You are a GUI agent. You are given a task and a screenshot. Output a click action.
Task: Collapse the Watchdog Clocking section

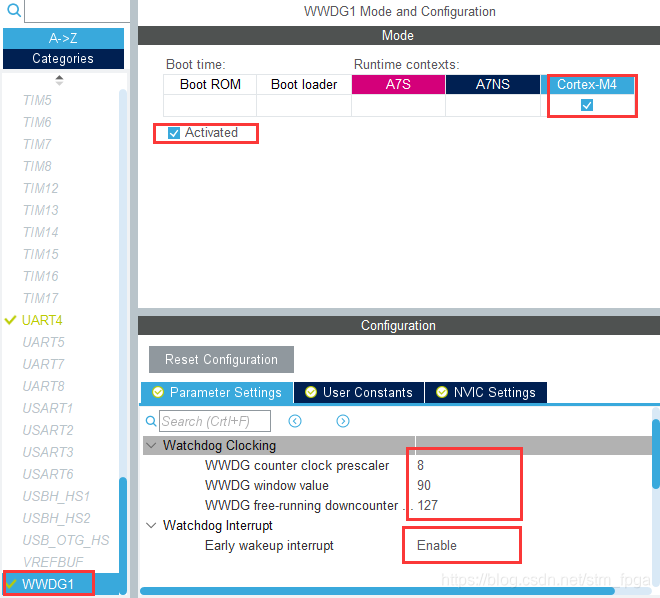[151, 445]
